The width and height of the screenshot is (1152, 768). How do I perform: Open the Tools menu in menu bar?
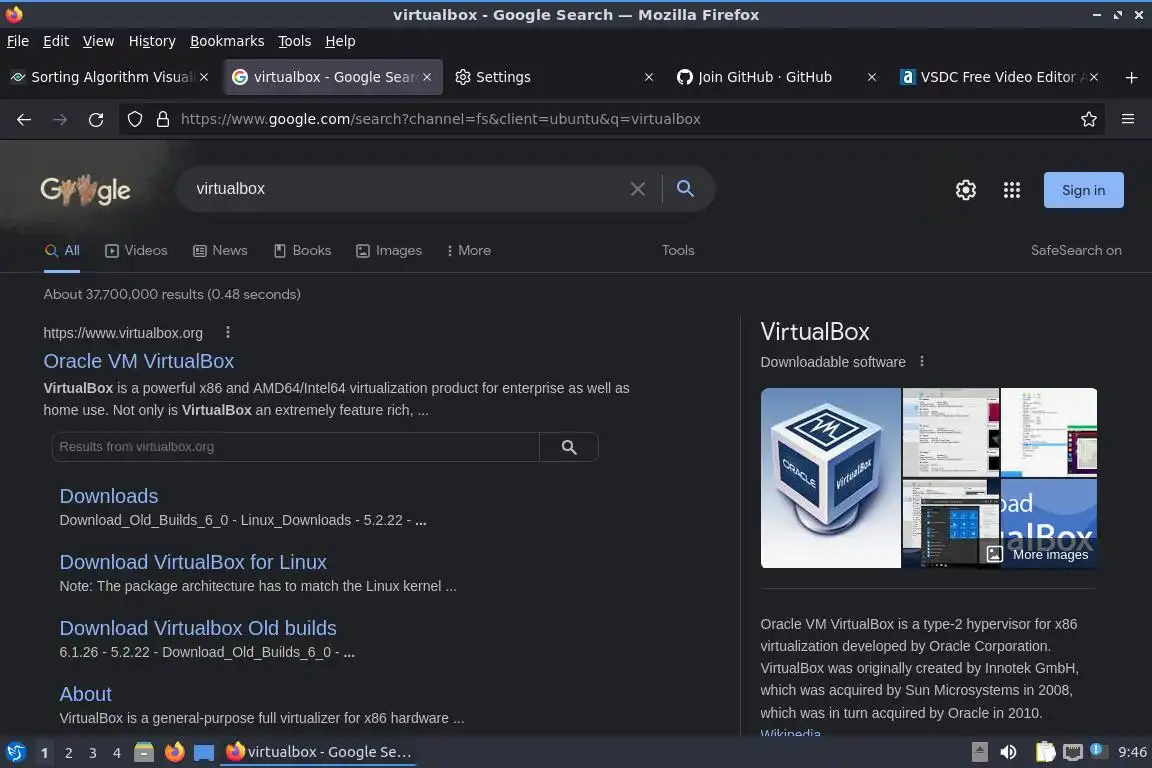pyautogui.click(x=295, y=41)
